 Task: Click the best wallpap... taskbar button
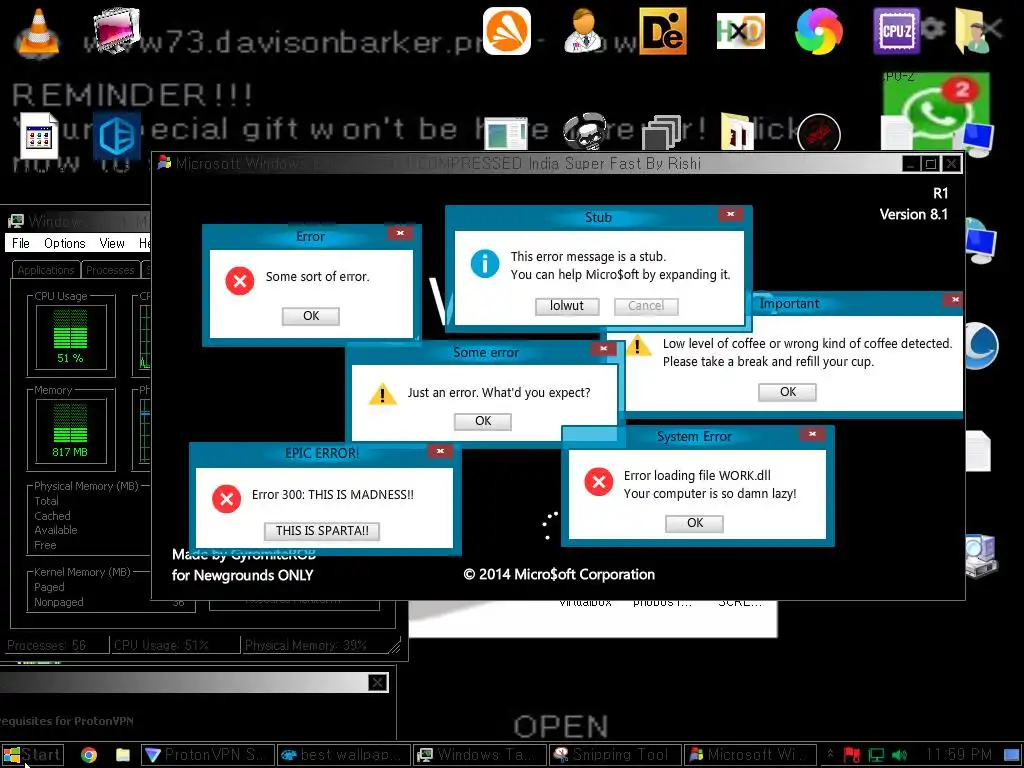(344, 755)
